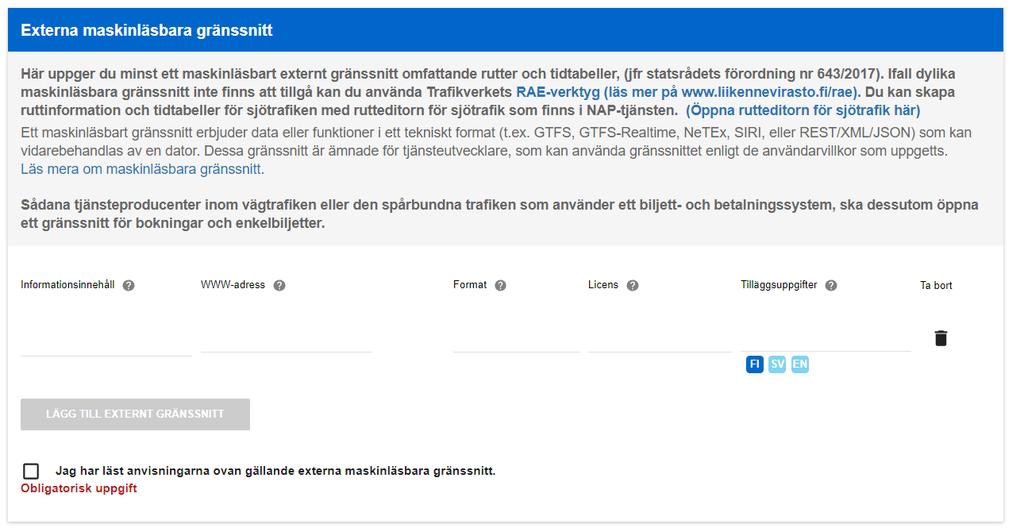Viewport: 1024px width, 528px height.
Task: Click the 'Obligatorisk uppgift' error text
Action: click(79, 489)
